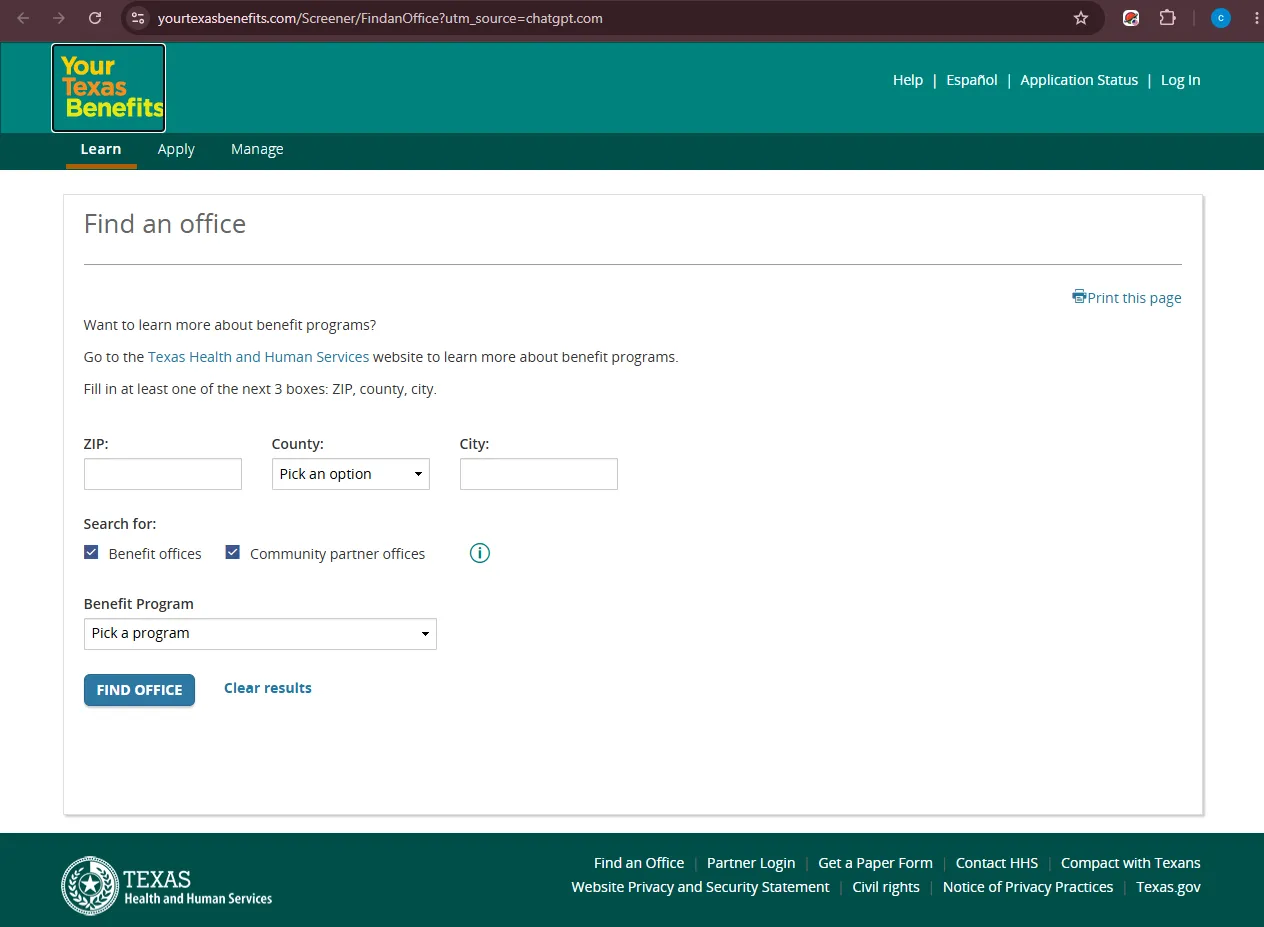
Task: Click the Your Texas Benefits logo
Action: tap(108, 88)
